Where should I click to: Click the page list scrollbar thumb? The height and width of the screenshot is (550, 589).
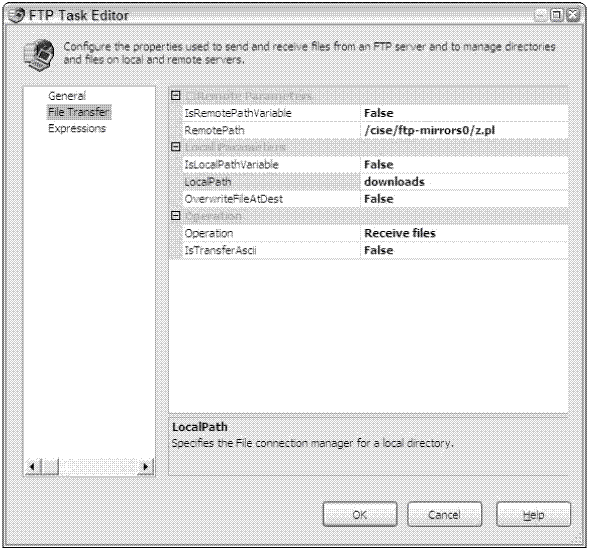50,467
